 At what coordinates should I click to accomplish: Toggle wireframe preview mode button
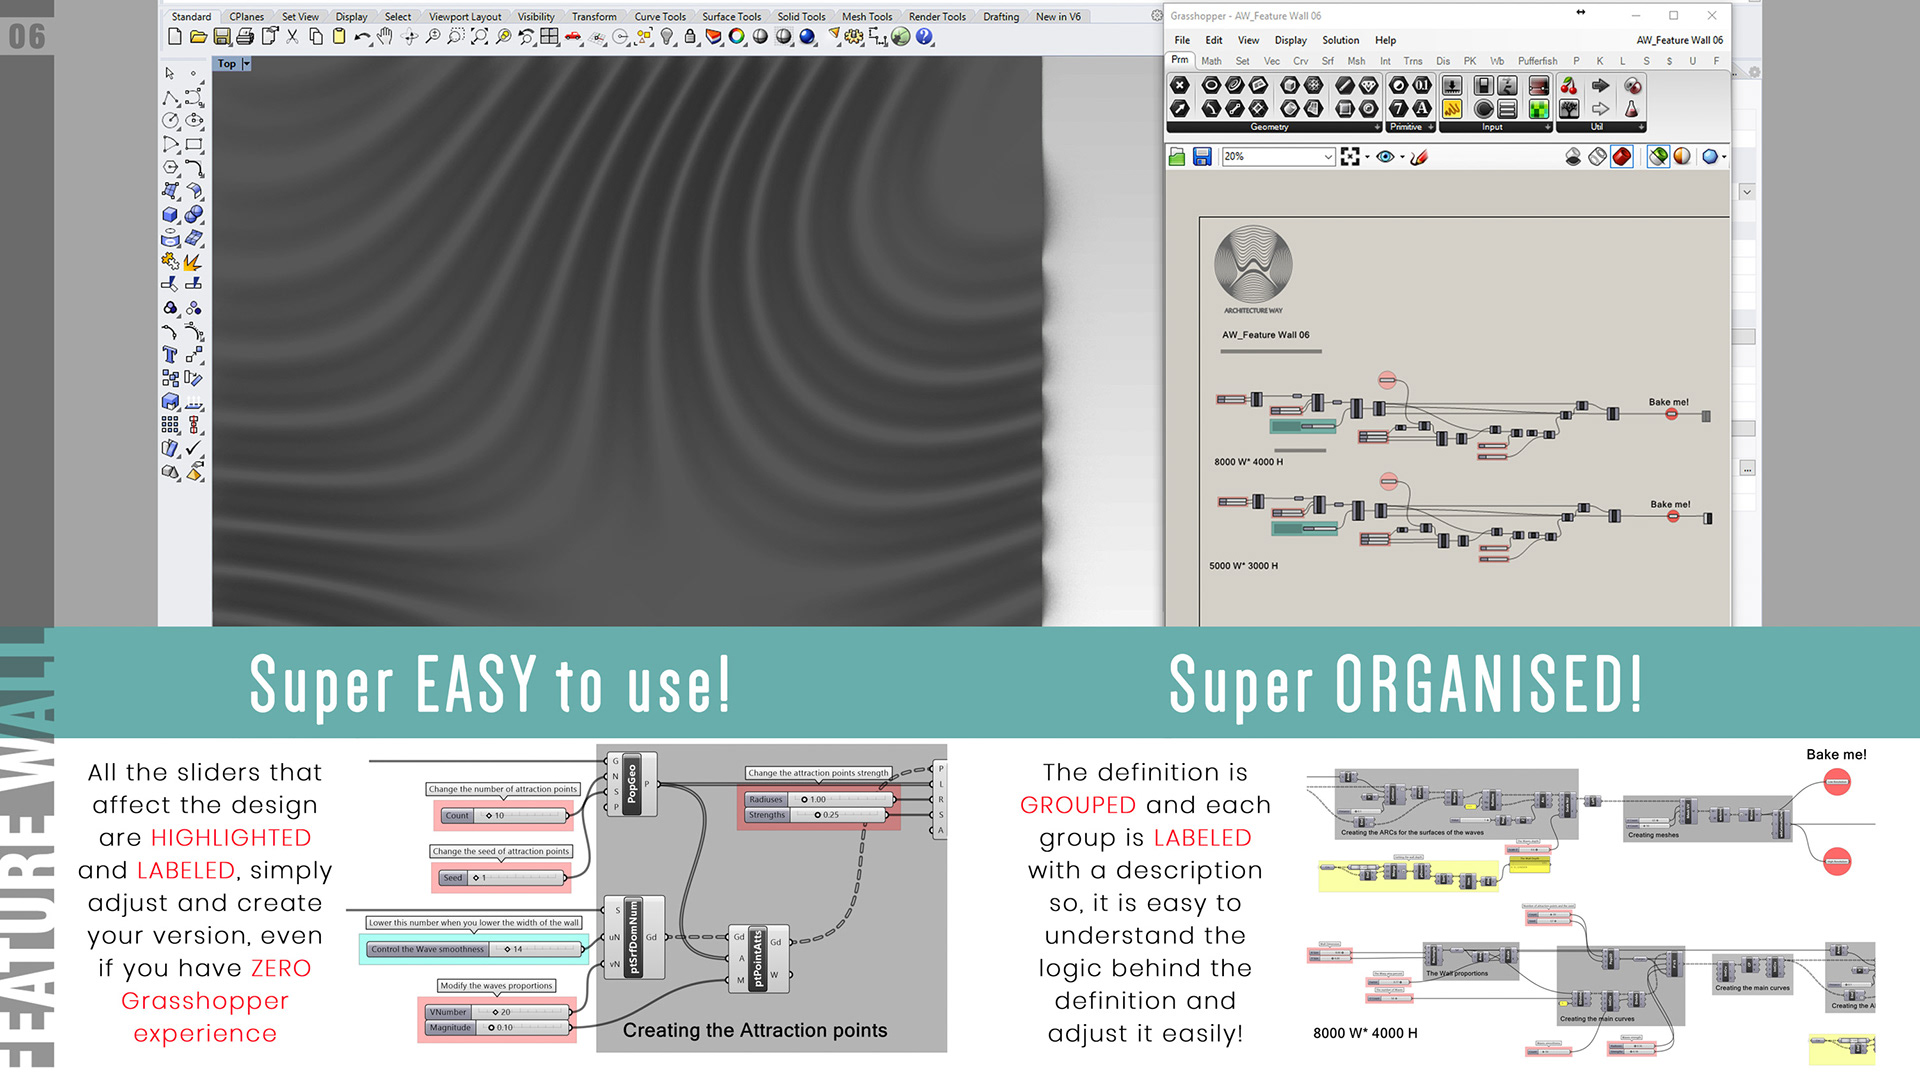tap(1597, 157)
